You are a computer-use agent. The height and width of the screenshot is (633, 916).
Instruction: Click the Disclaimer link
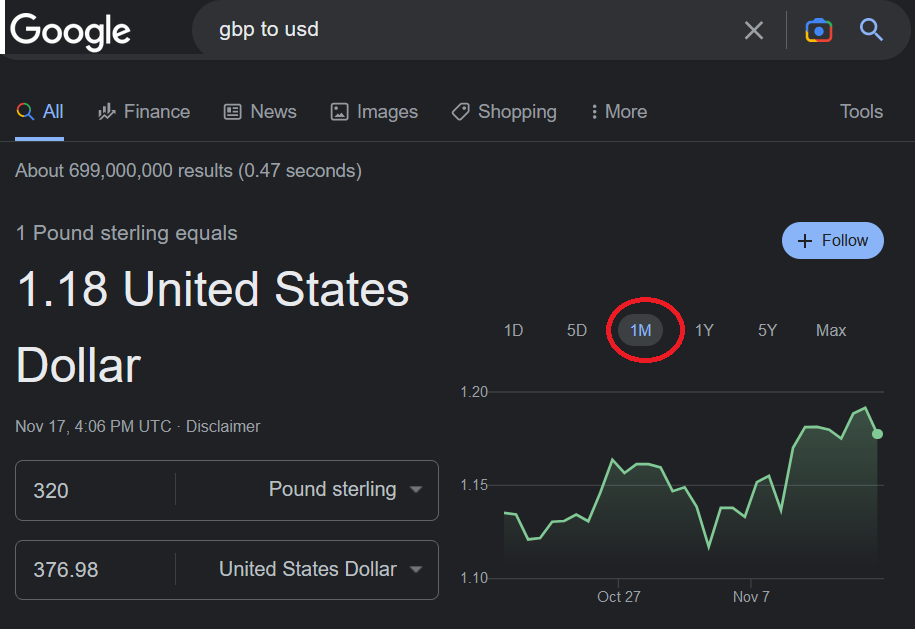pos(223,426)
